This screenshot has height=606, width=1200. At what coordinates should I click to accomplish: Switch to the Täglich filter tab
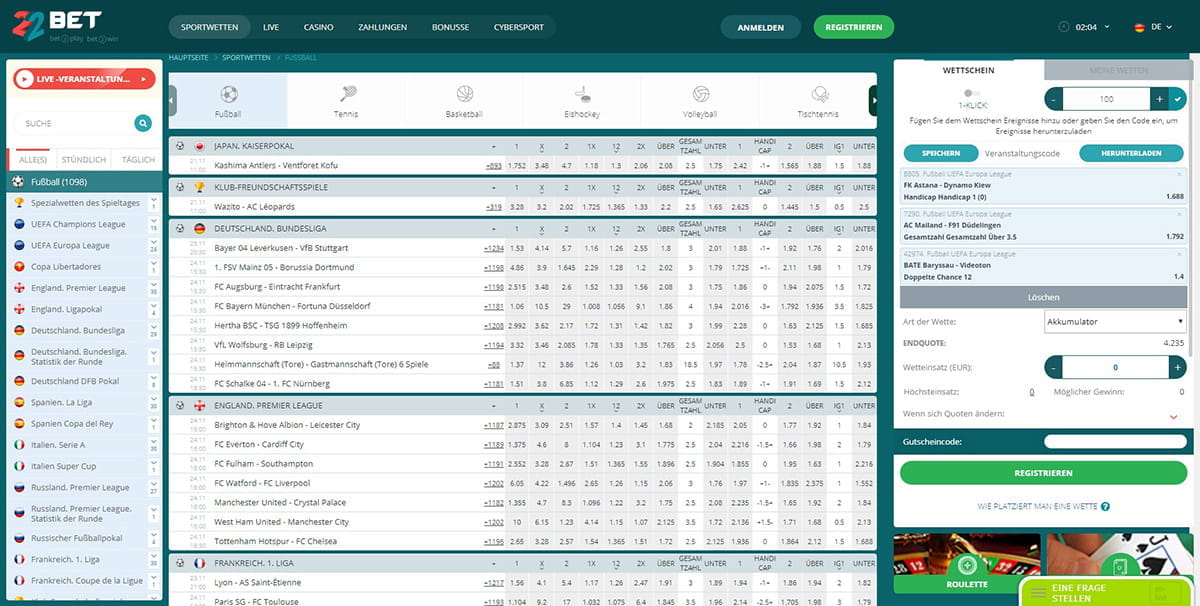point(138,160)
